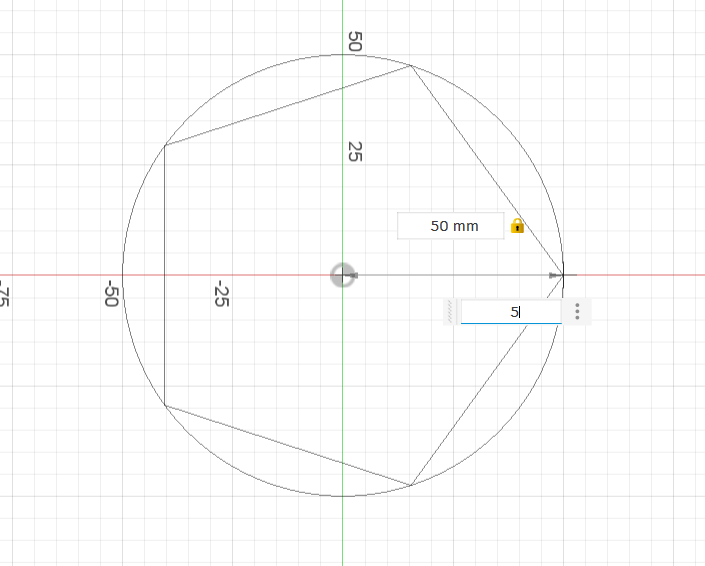Select the polygon's top-right vertex
The height and width of the screenshot is (566, 705).
coord(411,66)
